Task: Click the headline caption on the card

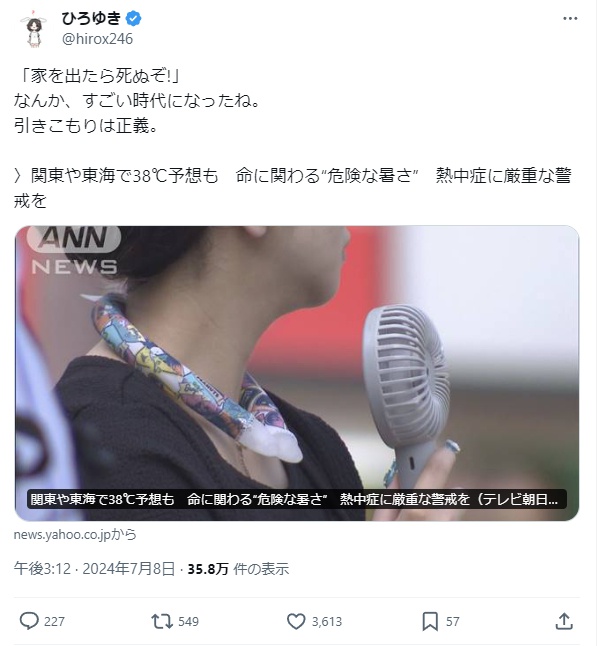Action: (297, 499)
